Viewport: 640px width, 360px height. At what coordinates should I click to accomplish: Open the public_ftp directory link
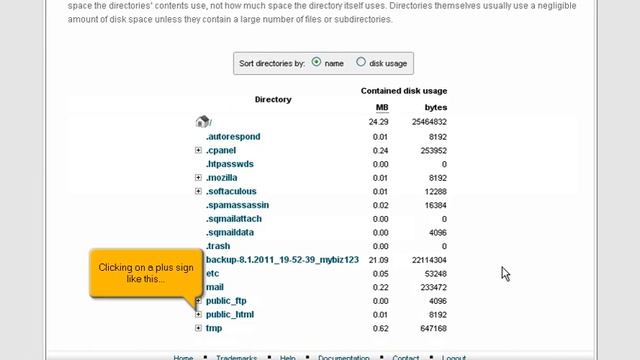[x=226, y=301]
